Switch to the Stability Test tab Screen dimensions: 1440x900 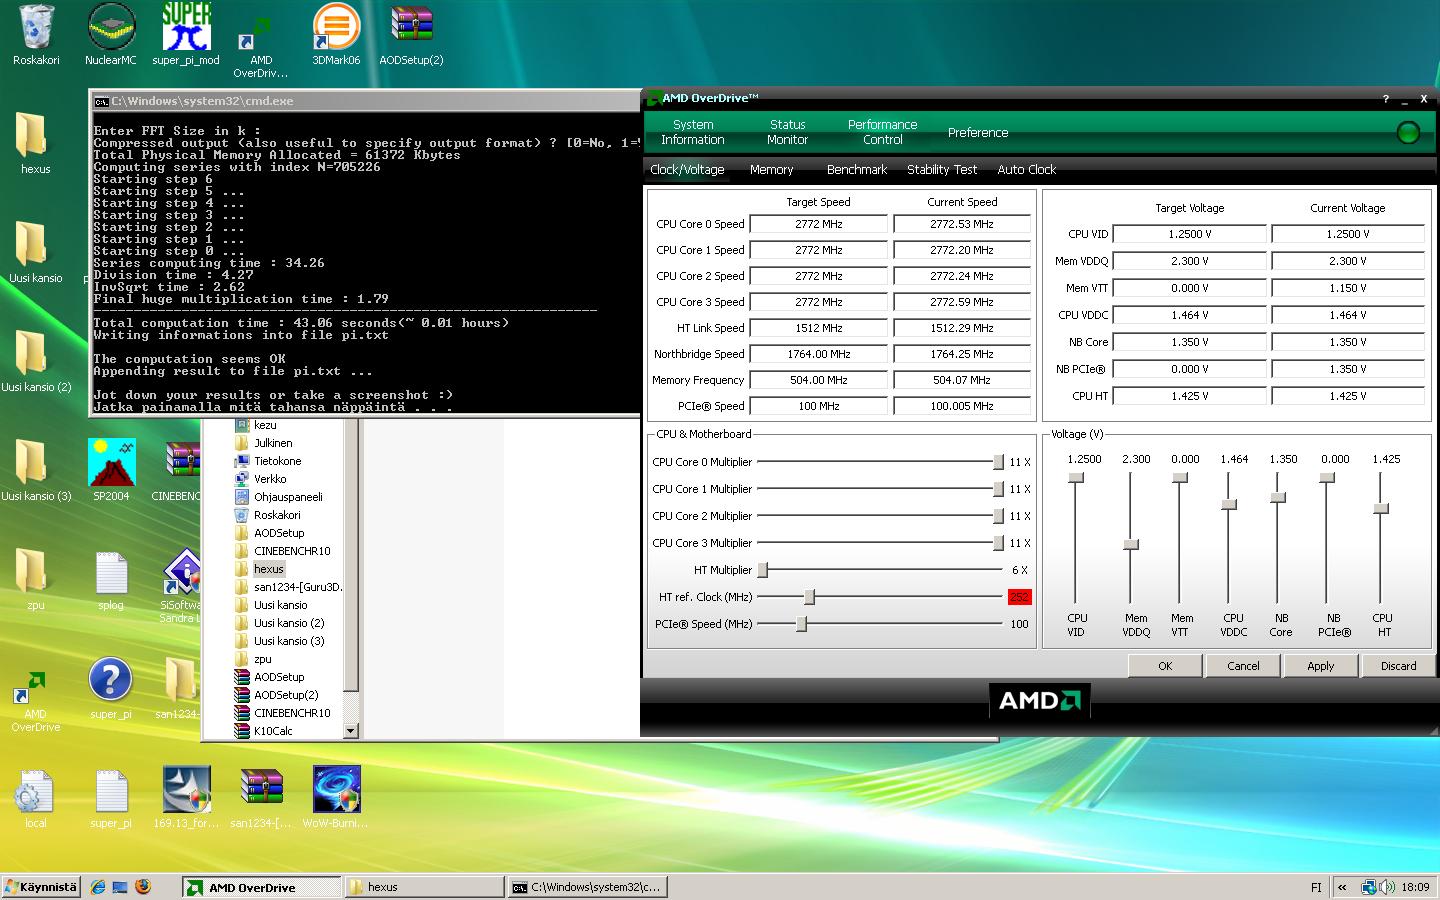pyautogui.click(x=942, y=170)
